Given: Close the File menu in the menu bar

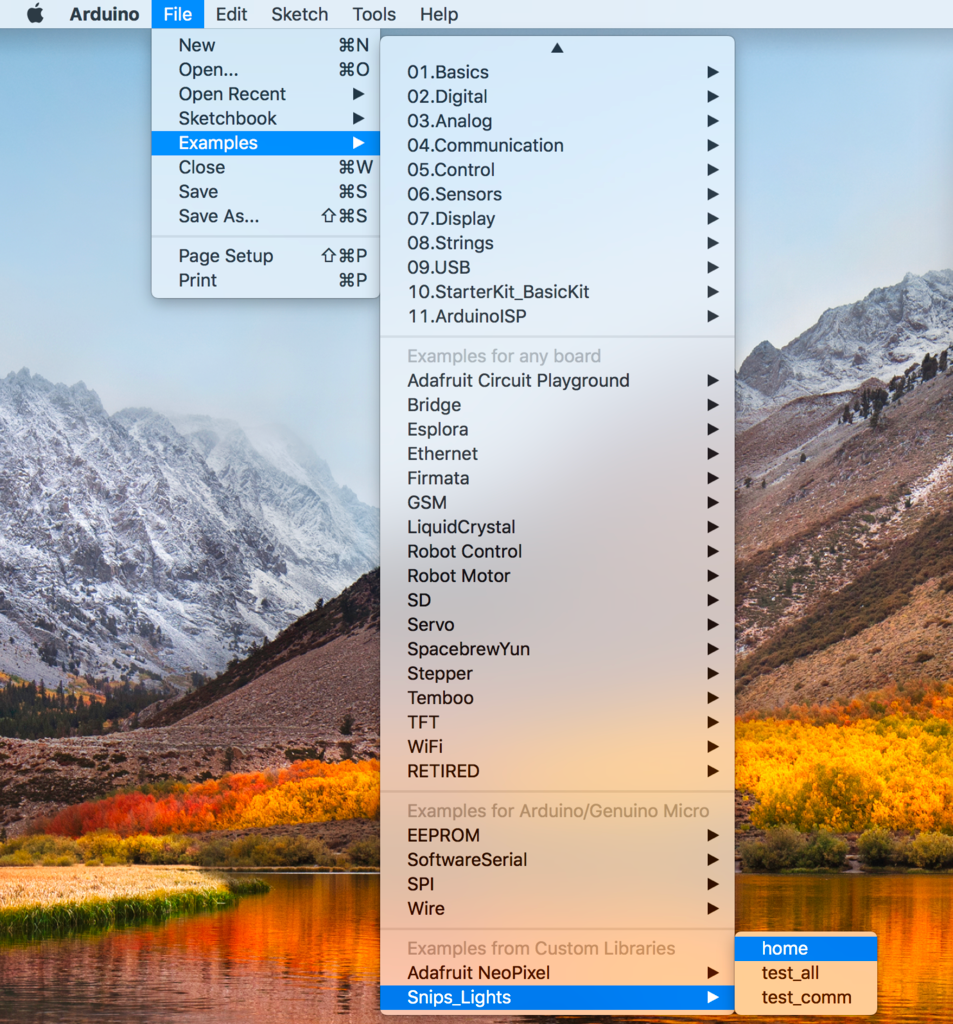Looking at the screenshot, I should 178,14.
